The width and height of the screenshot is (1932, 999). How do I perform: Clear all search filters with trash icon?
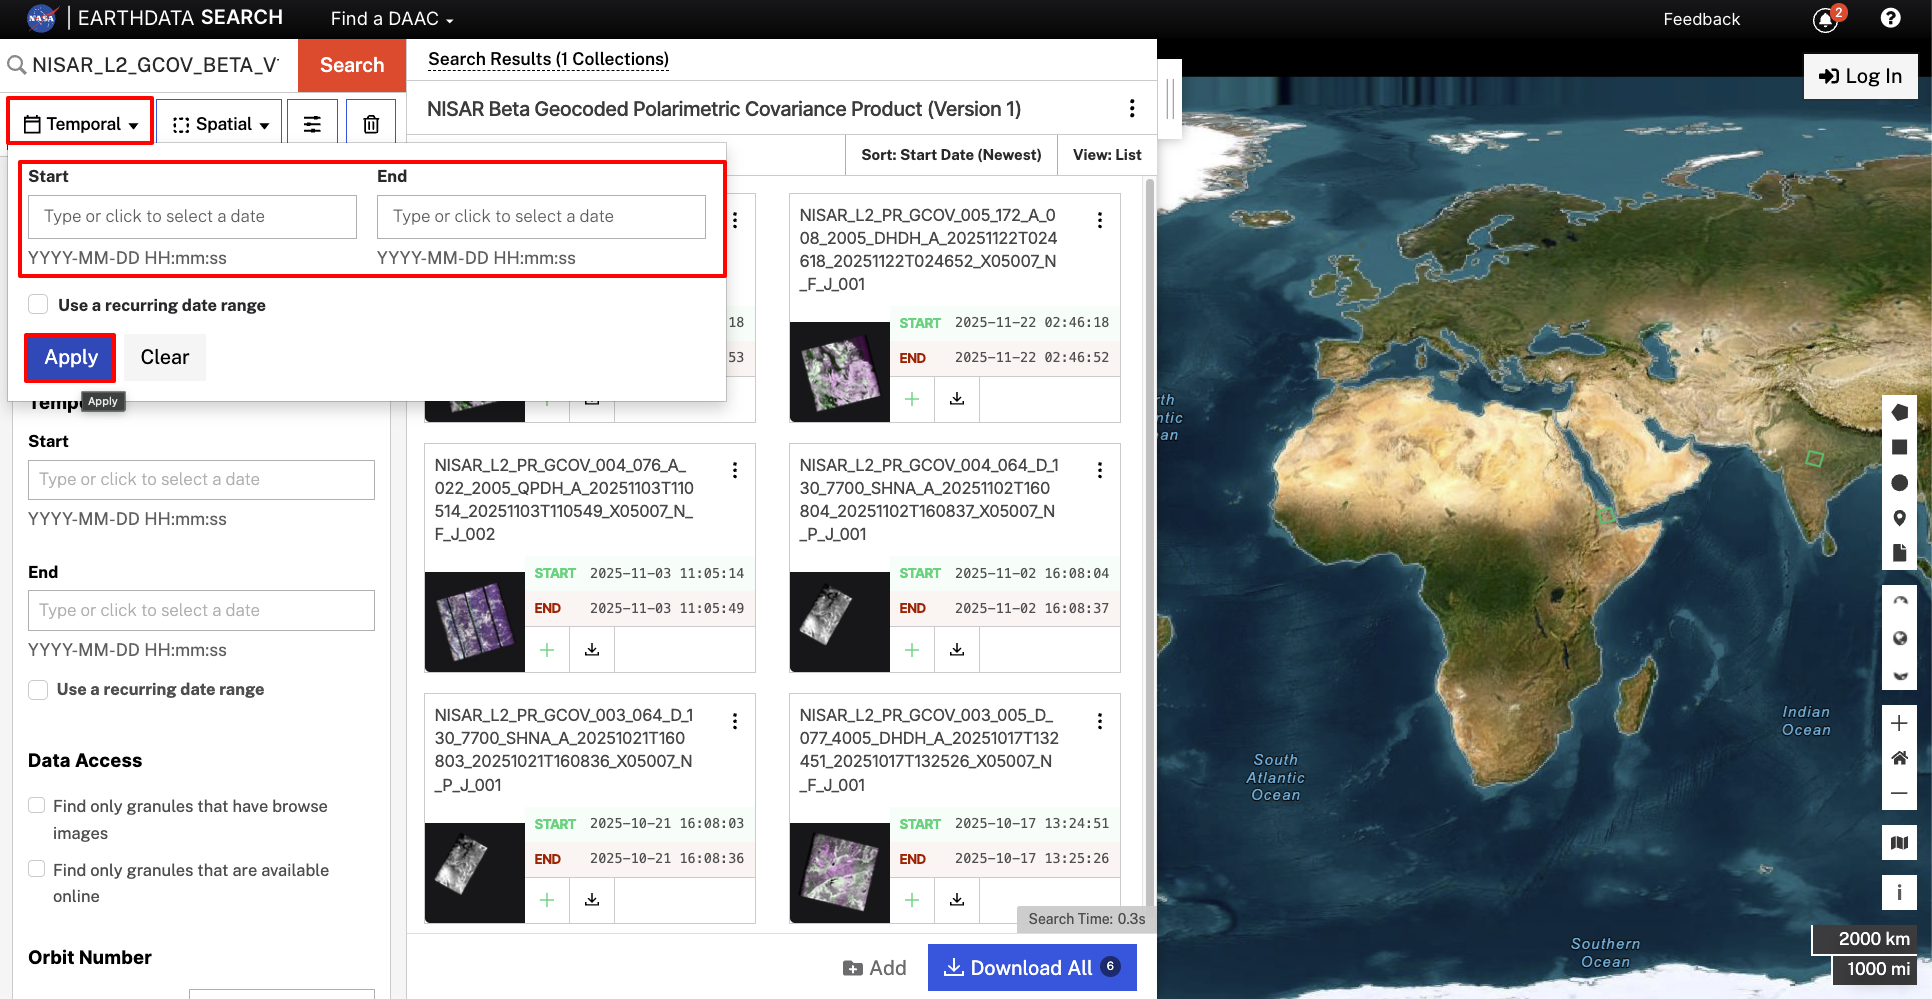(370, 122)
